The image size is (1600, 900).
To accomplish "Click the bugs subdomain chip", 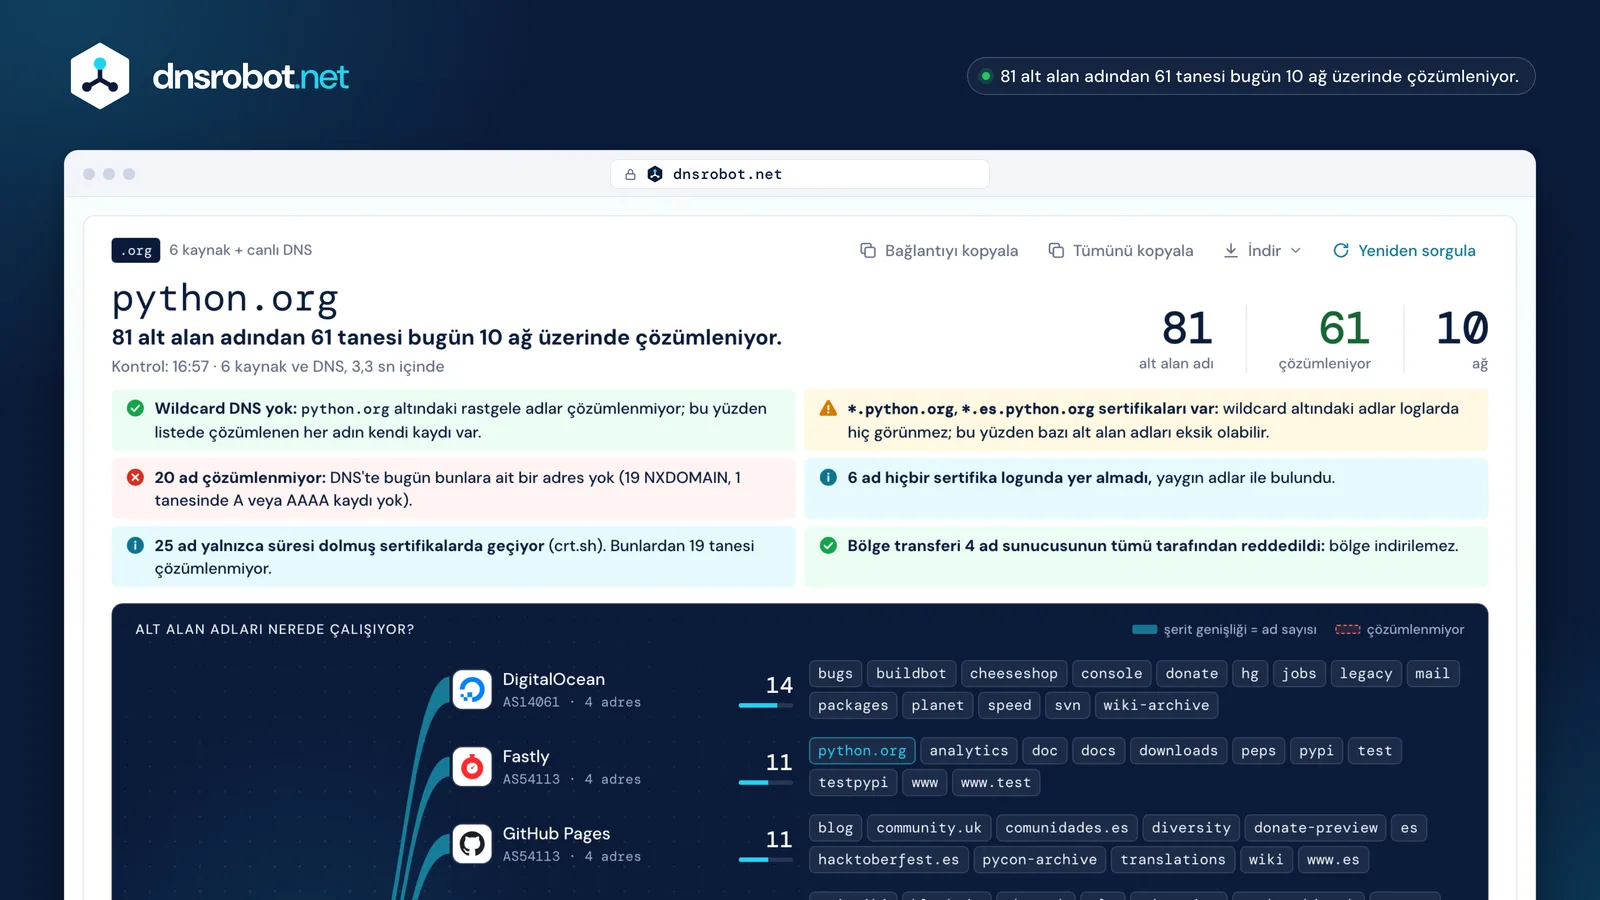I will coord(835,674).
